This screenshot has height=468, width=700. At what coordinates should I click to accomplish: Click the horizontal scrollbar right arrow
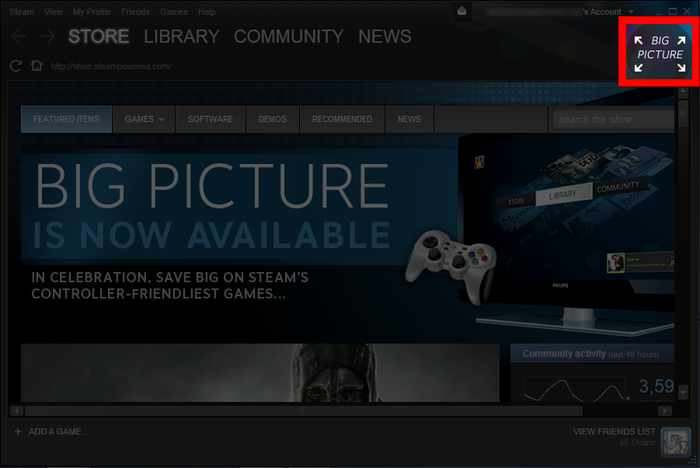[665, 410]
